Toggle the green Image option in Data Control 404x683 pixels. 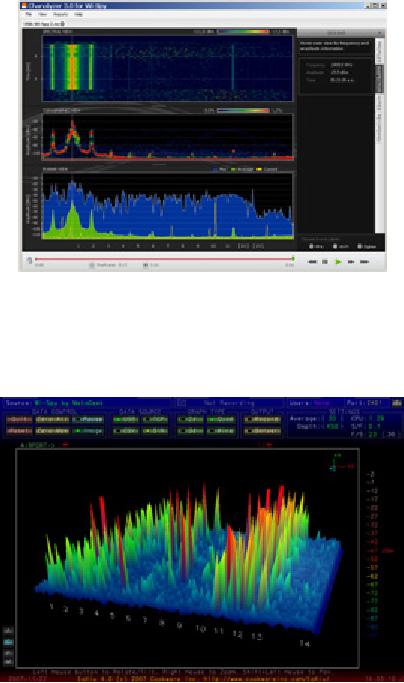click(88, 431)
